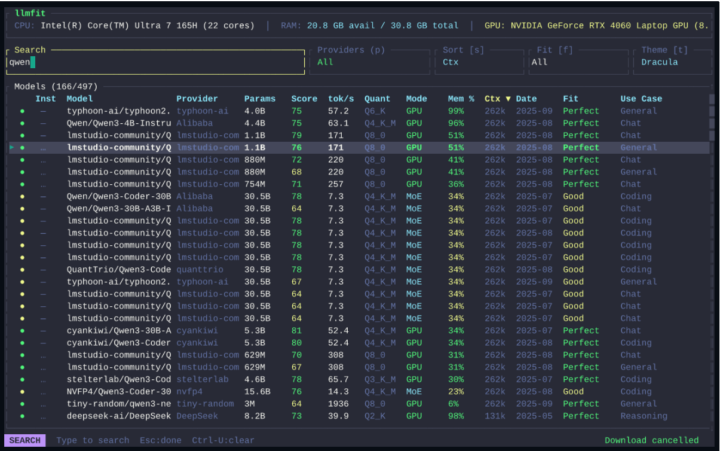Click the yellow dot next to Qwen/Qwen3-Coder-30B
720x451 pixels.
click(22, 196)
